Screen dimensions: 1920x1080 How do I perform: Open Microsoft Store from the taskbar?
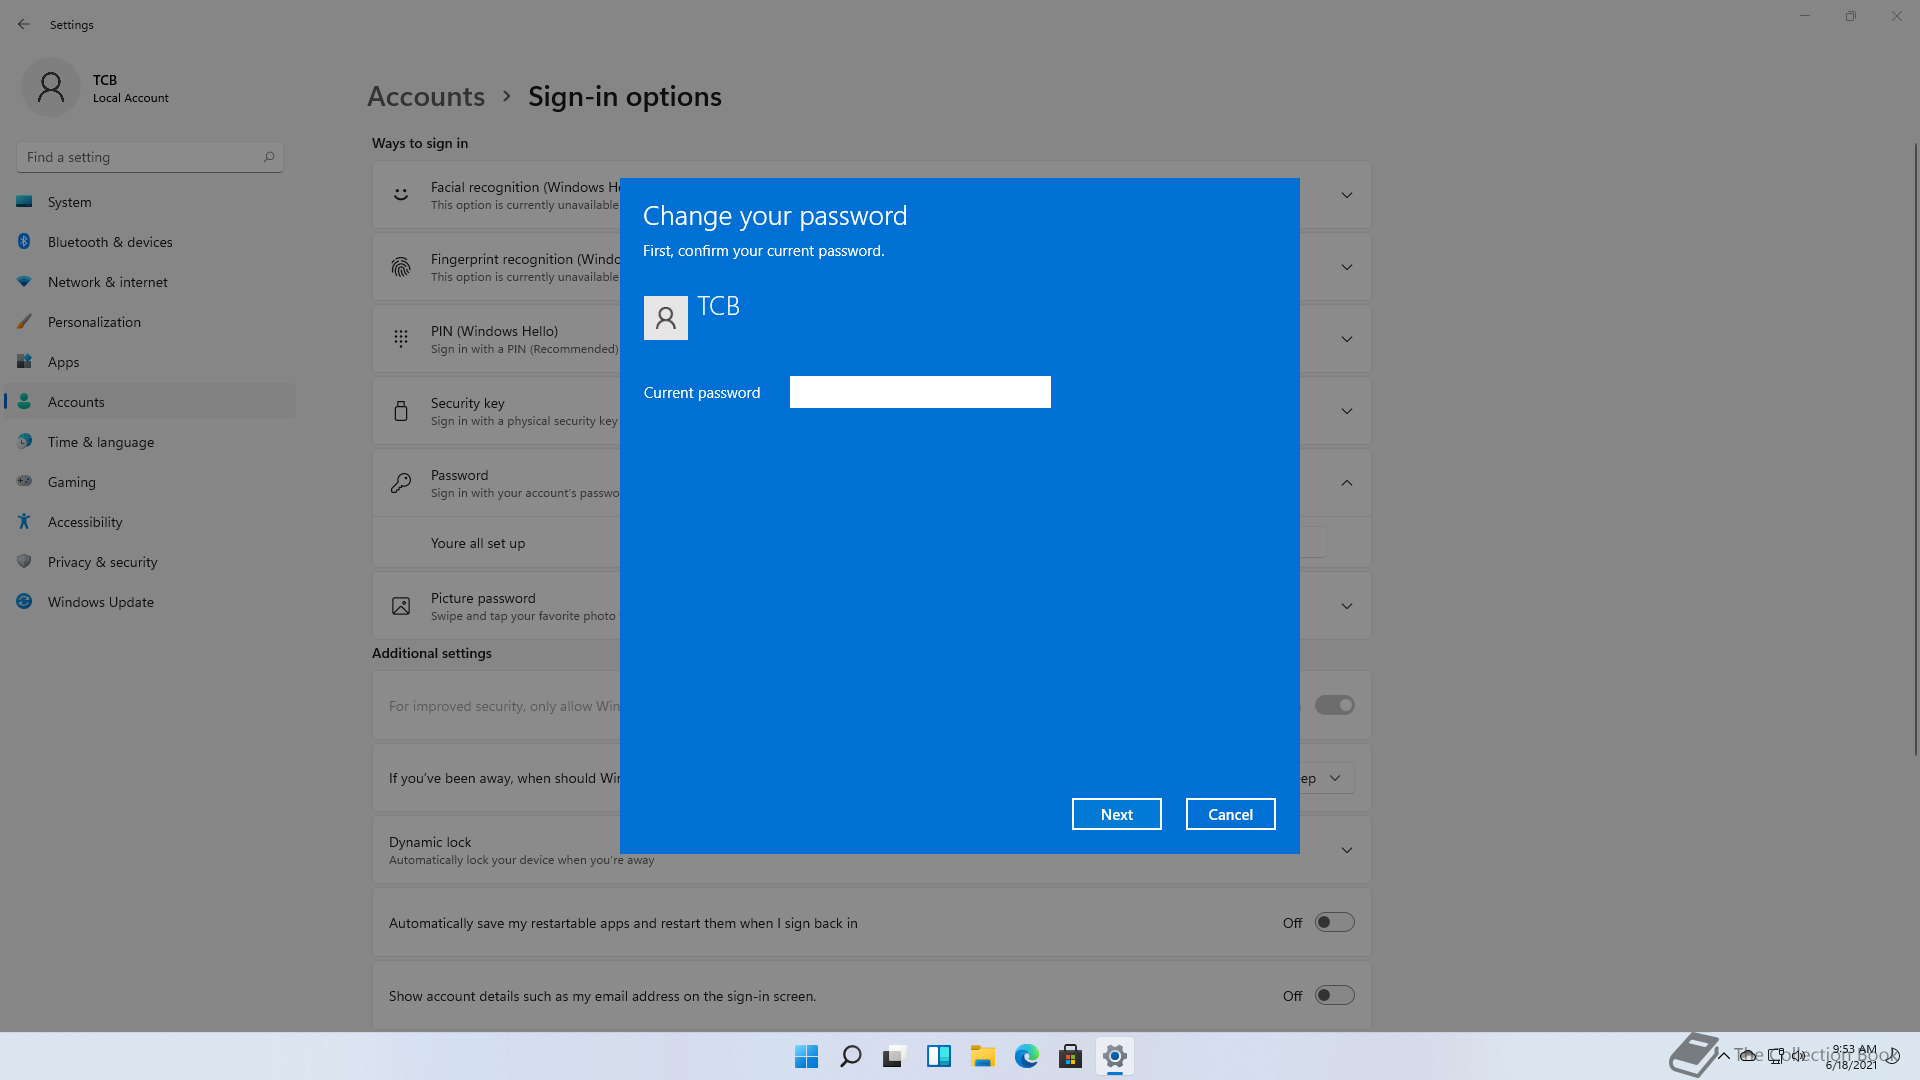click(1070, 1056)
